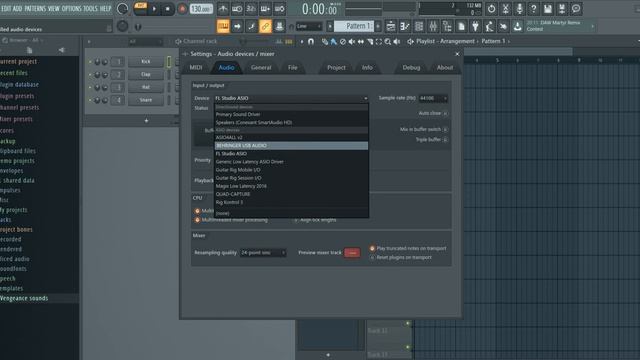
Task: Click the export render icon
Action: point(562,9)
